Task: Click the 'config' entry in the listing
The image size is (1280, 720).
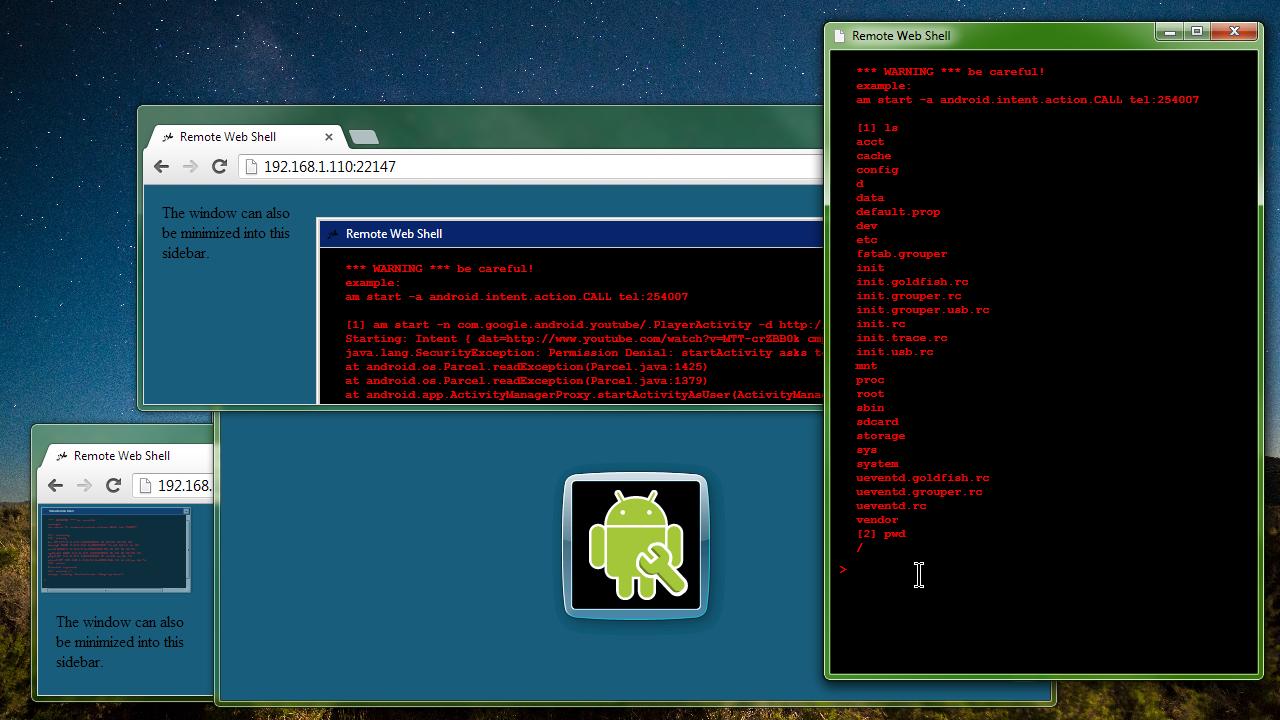Action: [877, 170]
